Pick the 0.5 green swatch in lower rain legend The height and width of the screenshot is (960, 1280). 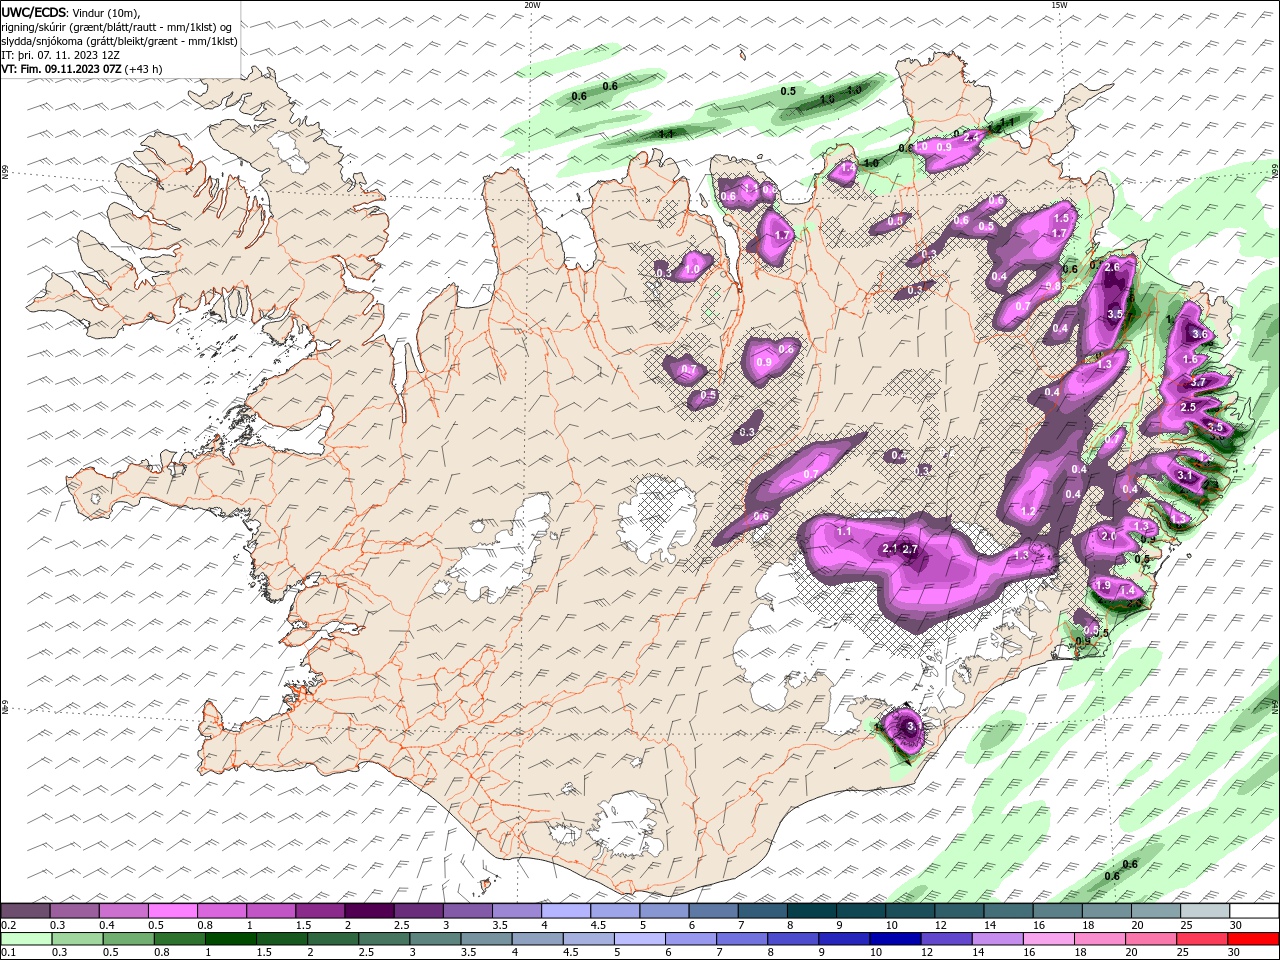click(128, 939)
